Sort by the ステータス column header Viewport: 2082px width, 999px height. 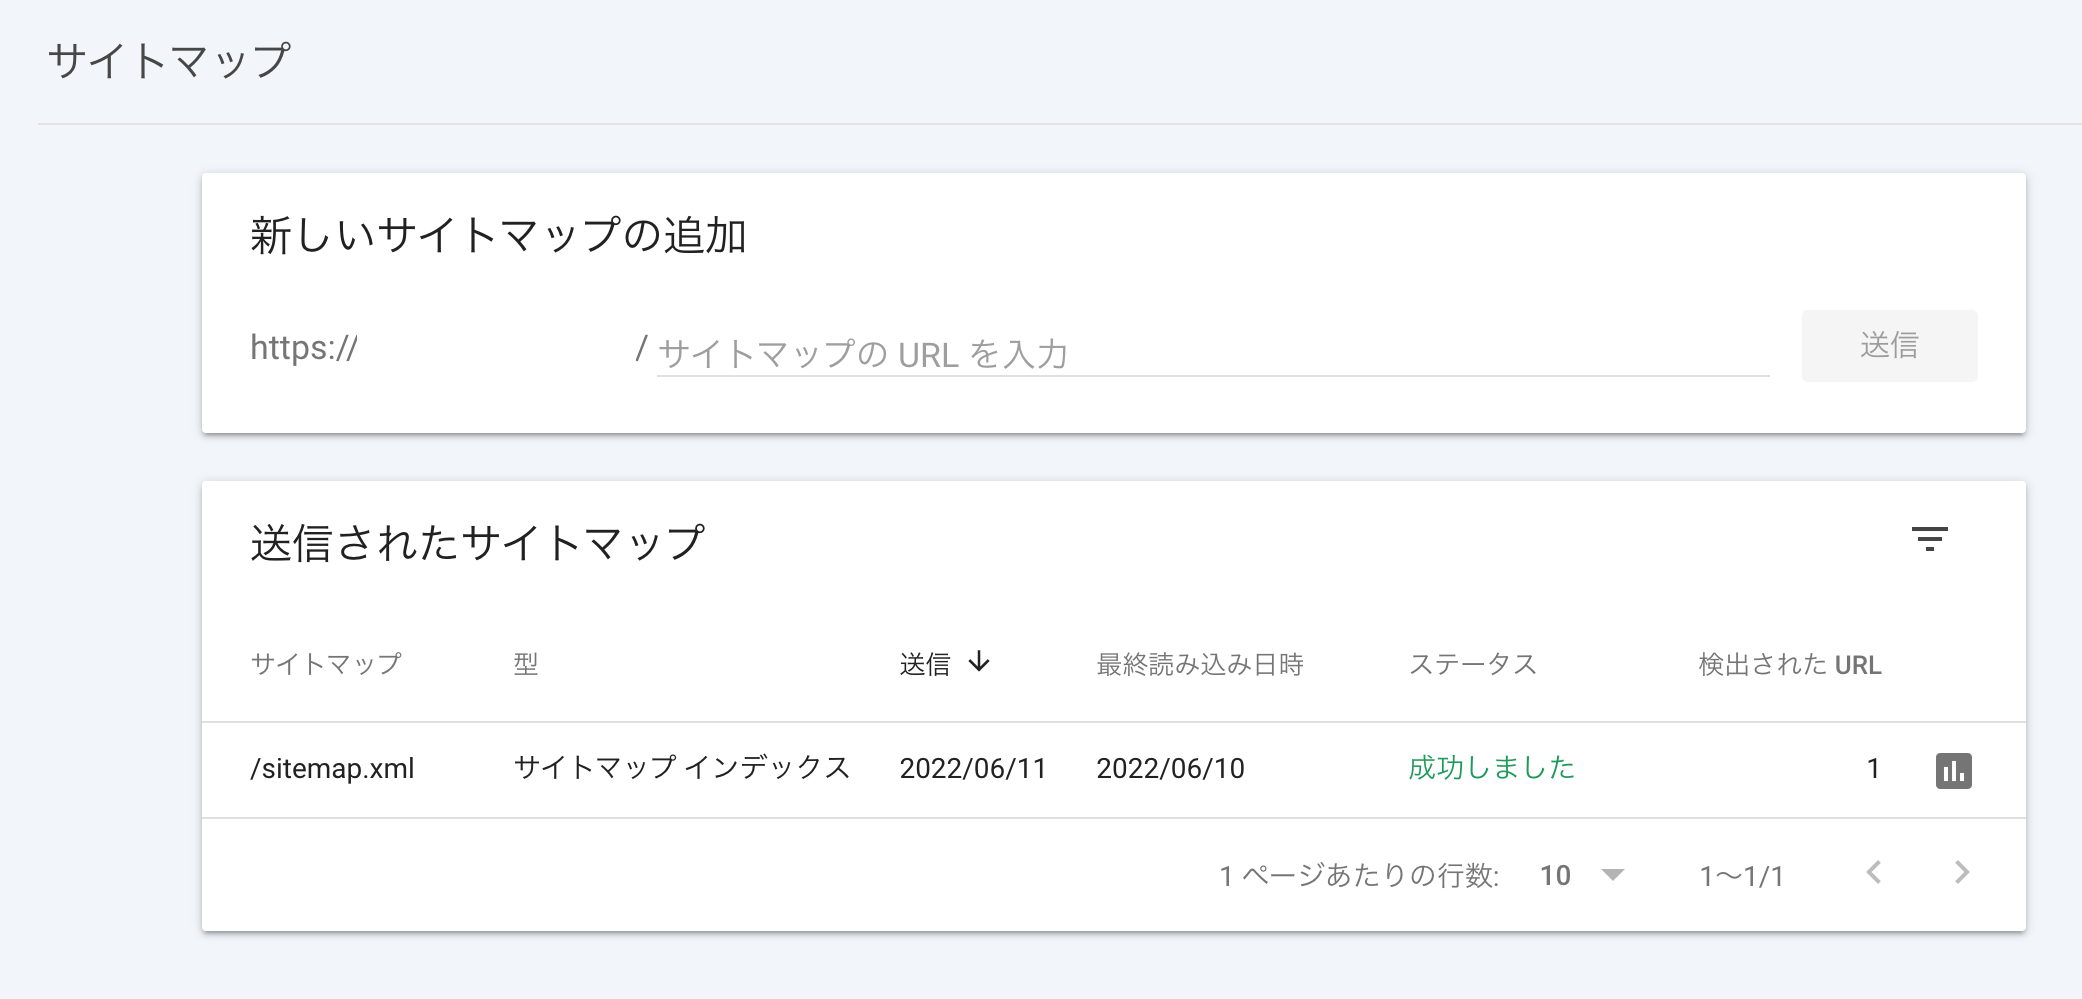1472,664
